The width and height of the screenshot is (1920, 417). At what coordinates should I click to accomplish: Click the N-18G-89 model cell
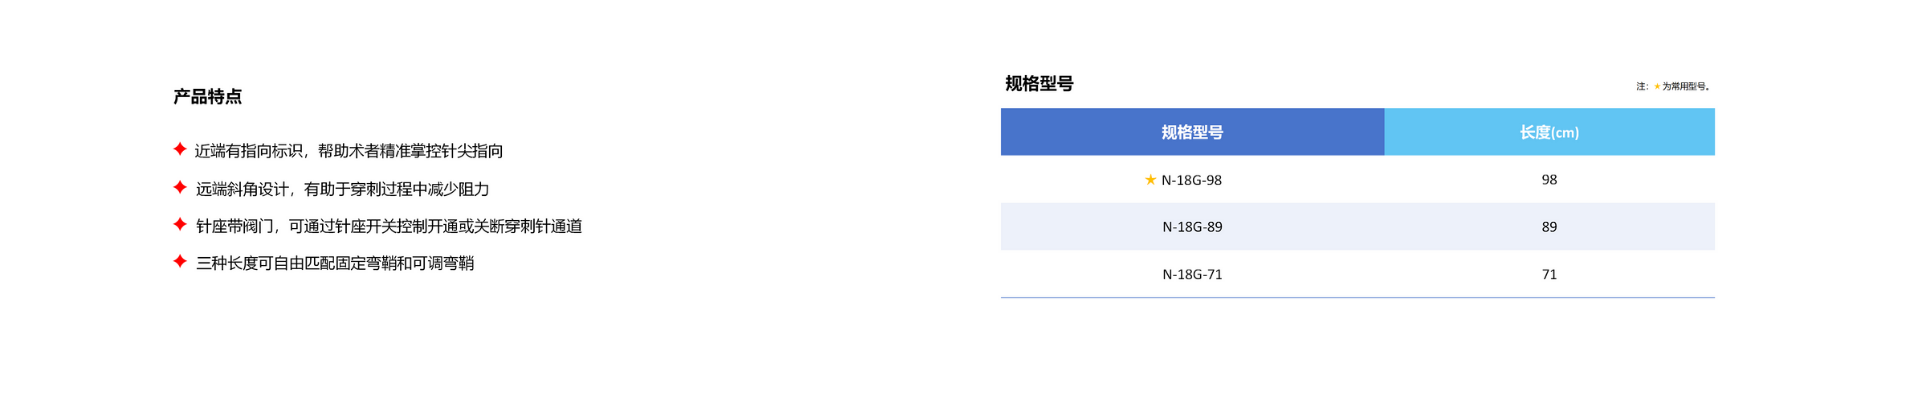click(x=1192, y=227)
